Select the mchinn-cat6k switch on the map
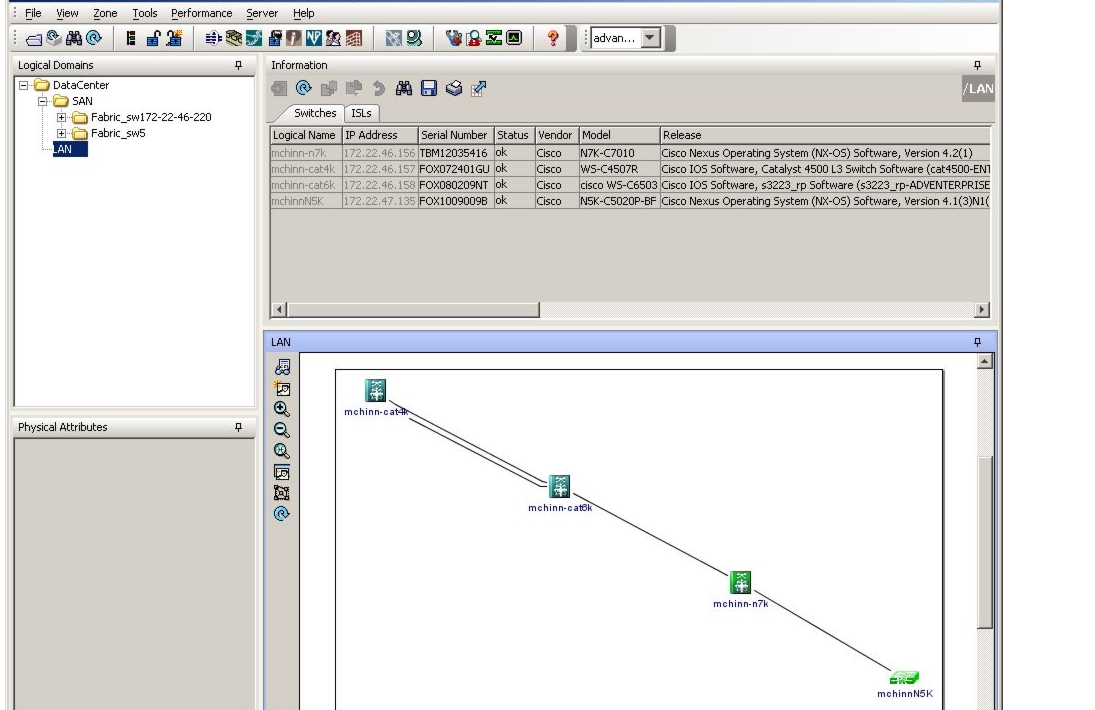Viewport: 1095px width, 710px height. 559,486
